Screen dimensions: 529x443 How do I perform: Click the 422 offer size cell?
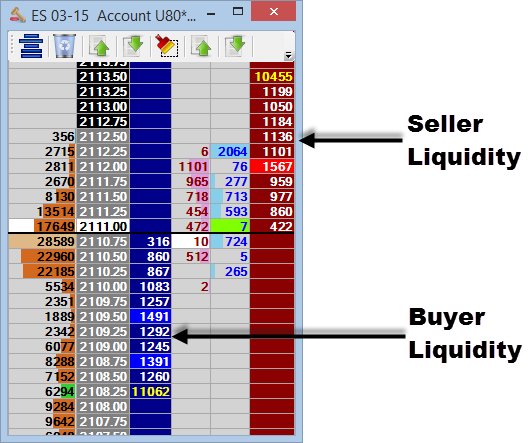coord(272,226)
